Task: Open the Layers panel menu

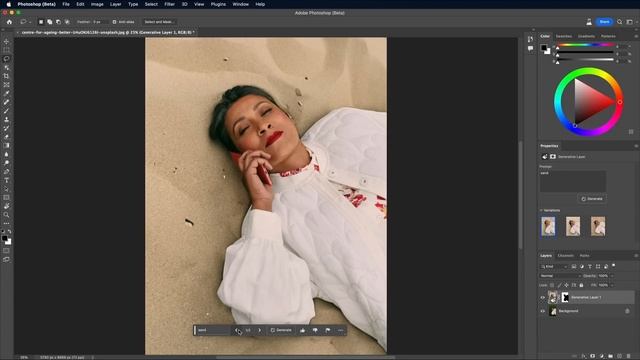Action: pyautogui.click(x=636, y=256)
